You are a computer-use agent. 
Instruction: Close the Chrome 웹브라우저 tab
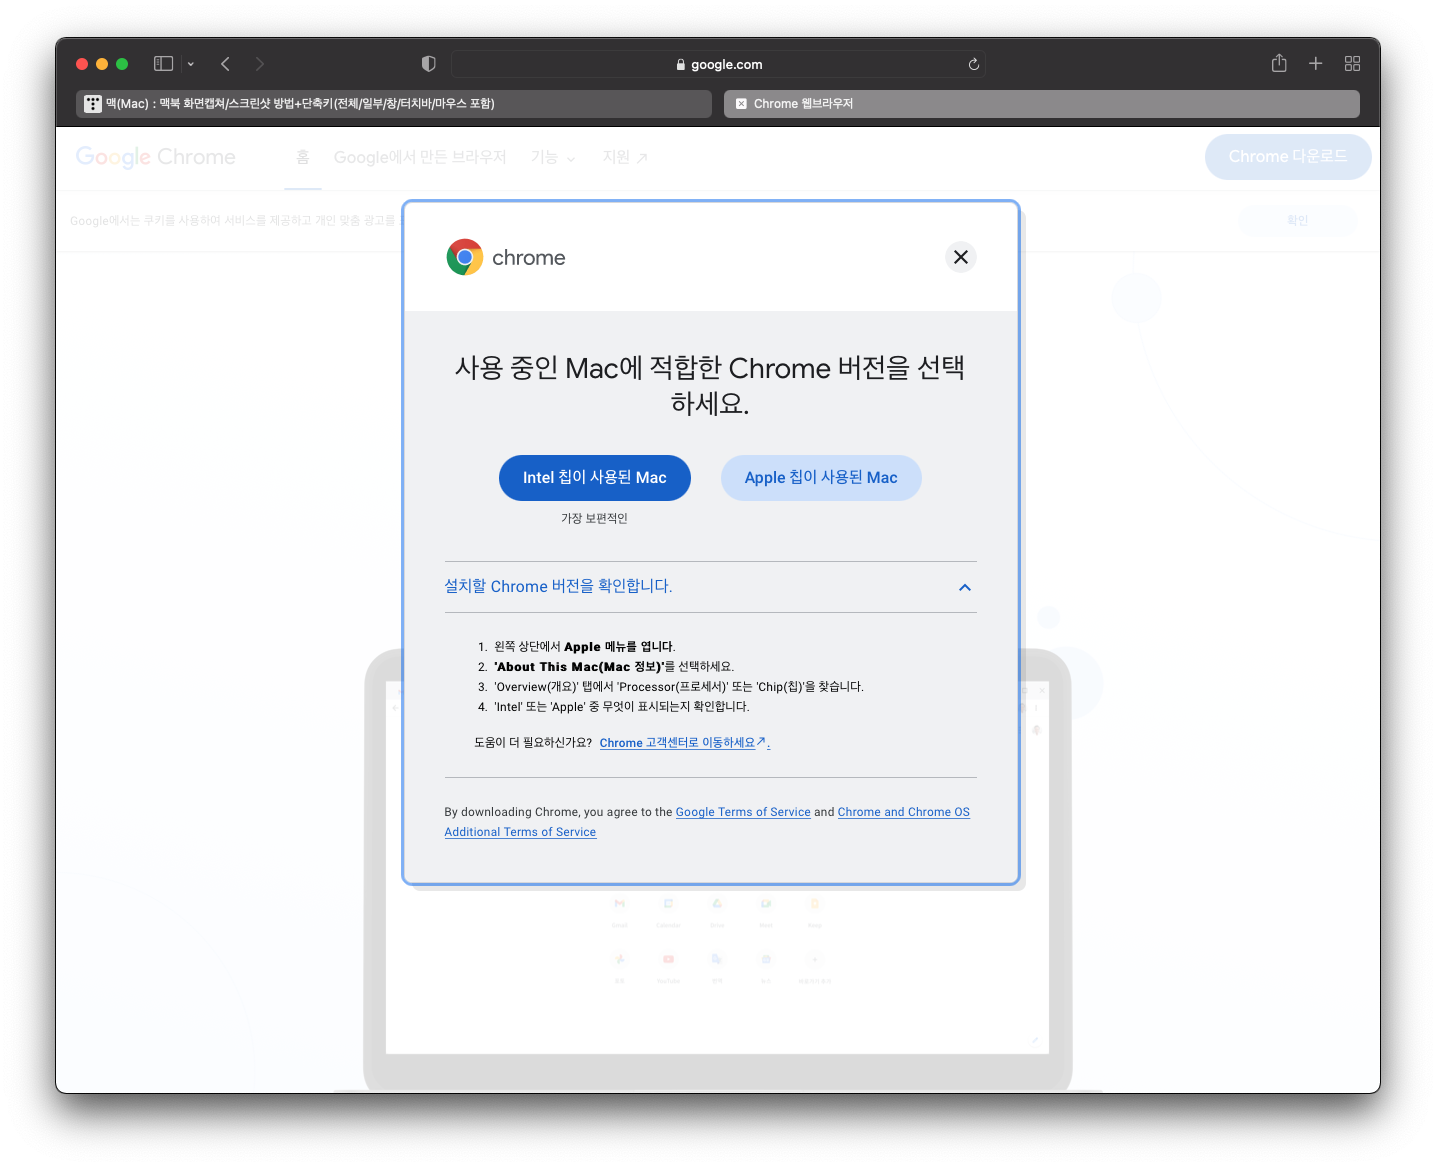(x=741, y=103)
